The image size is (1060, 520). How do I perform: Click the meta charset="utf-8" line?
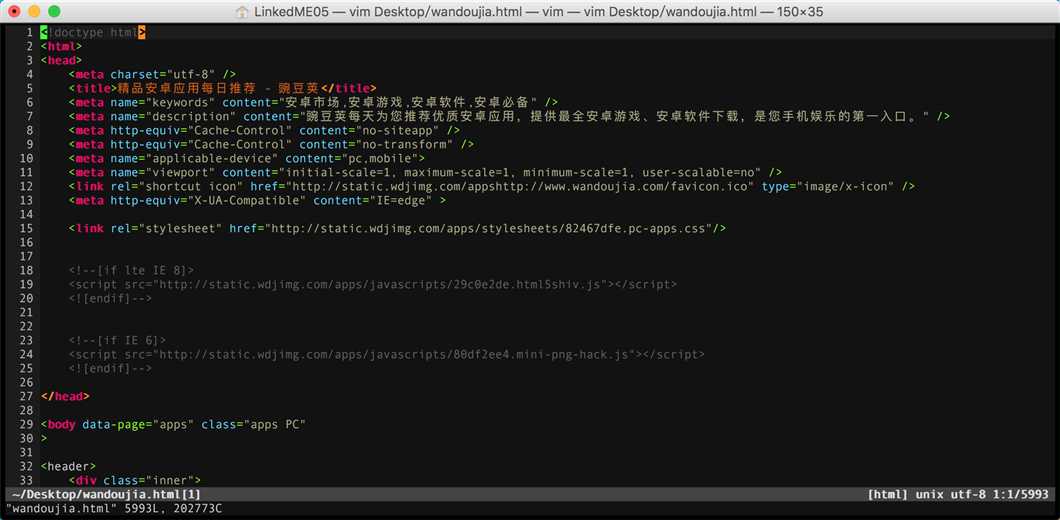coord(152,74)
